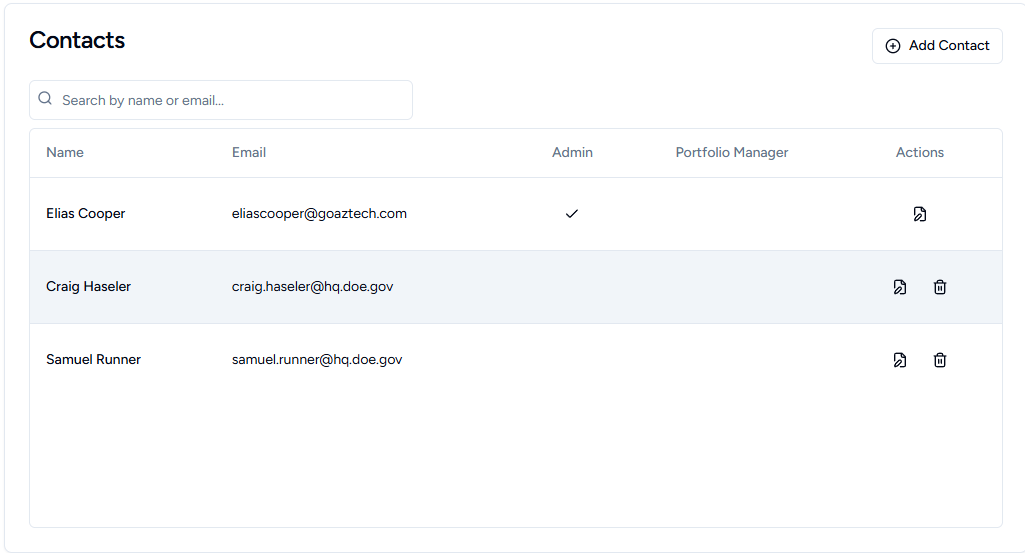Focus the search by name or email field
Viewport: 1025px width, 559px height.
(x=230, y=100)
